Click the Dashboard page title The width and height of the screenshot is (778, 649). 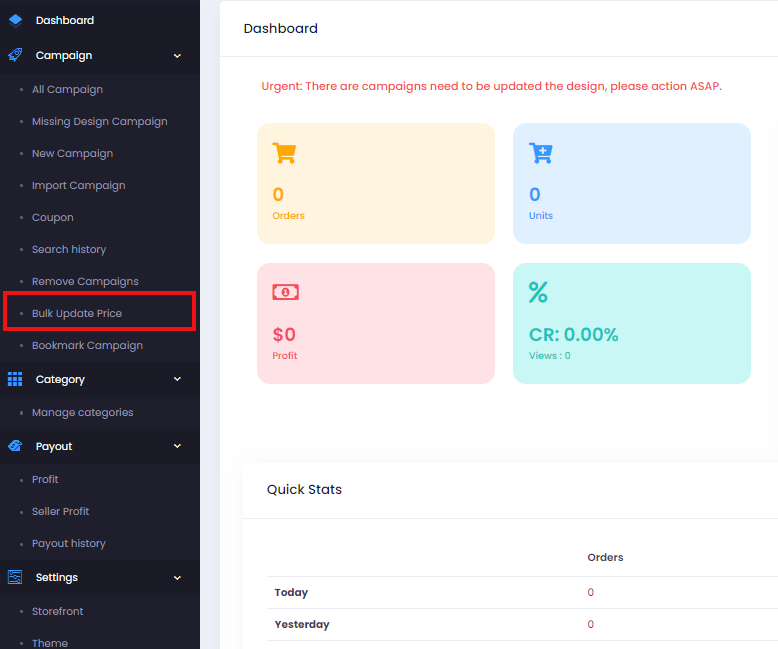[x=281, y=29]
